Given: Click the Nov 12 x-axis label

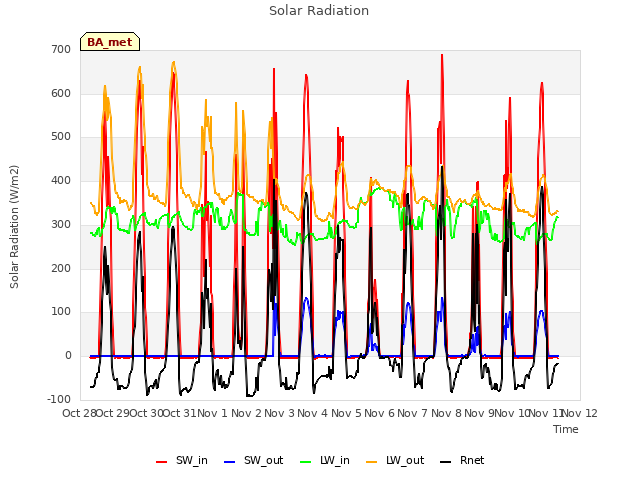Looking at the screenshot, I should pyautogui.click(x=580, y=413).
